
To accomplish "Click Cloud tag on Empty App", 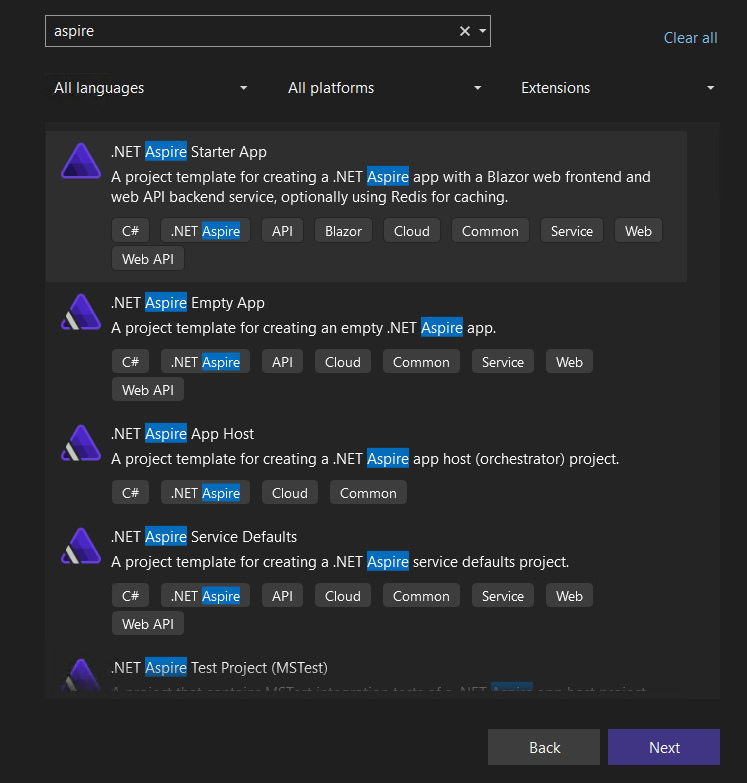I will (343, 362).
